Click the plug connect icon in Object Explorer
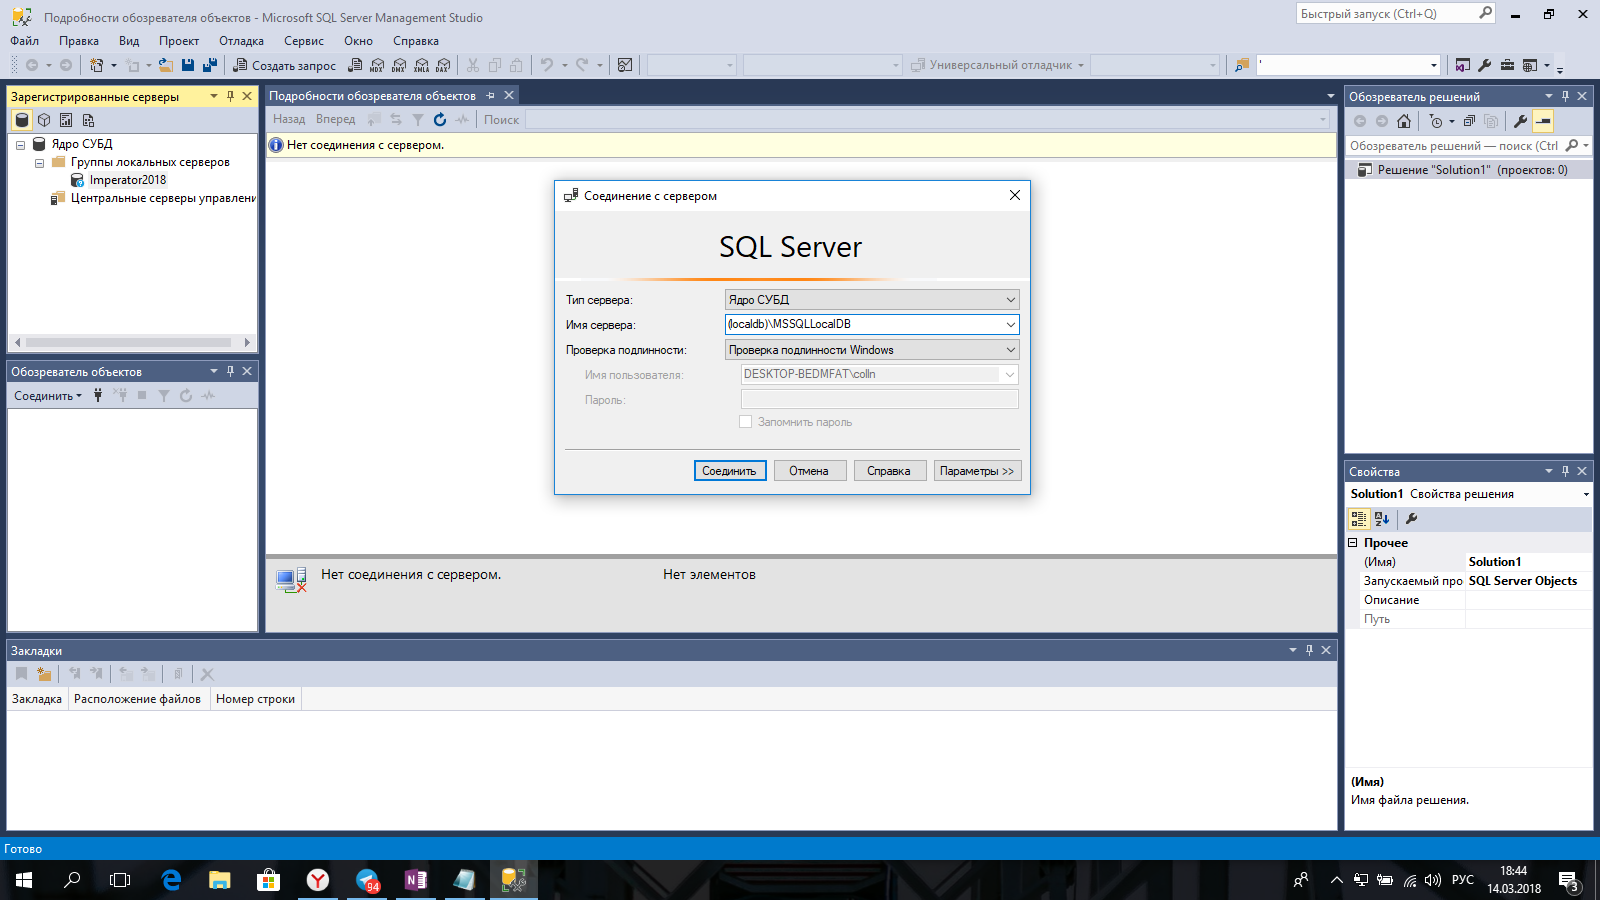1600x900 pixels. 98,395
